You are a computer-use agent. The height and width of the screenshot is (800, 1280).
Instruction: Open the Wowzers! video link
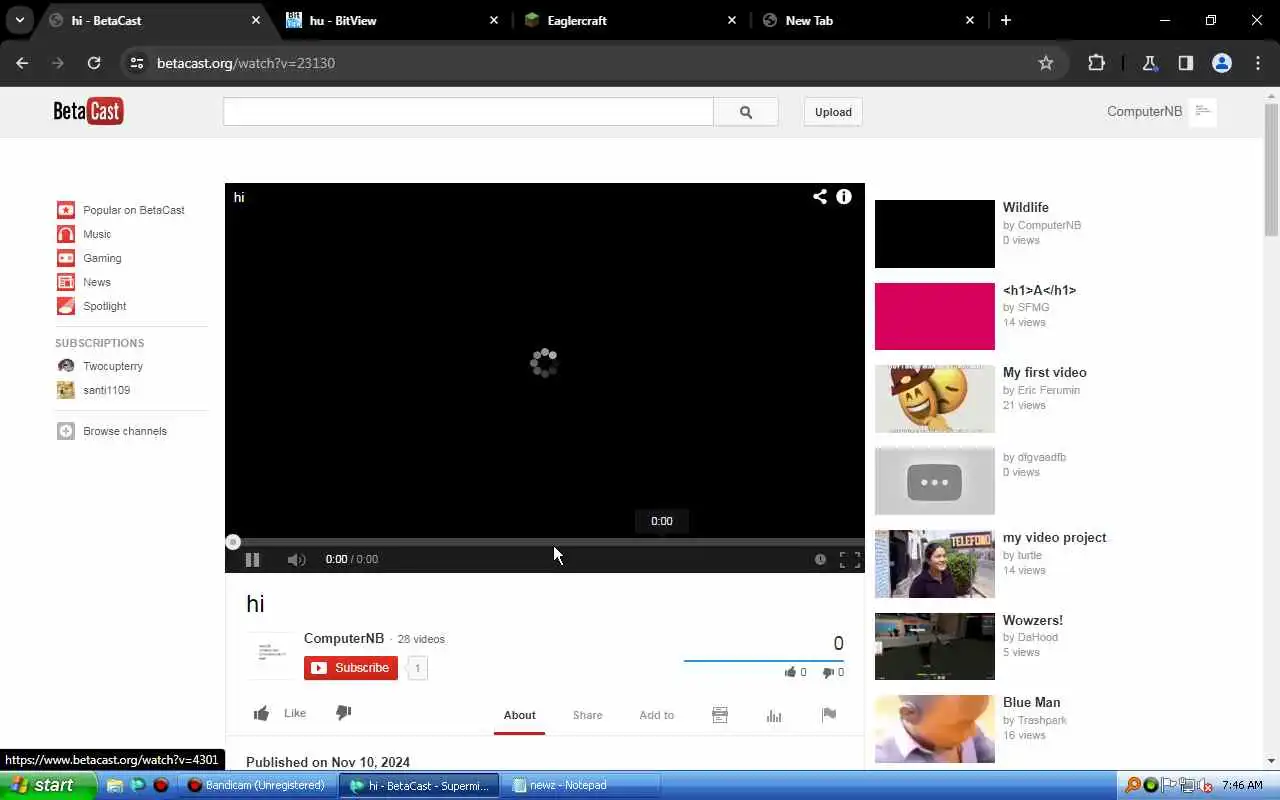click(x=1033, y=620)
